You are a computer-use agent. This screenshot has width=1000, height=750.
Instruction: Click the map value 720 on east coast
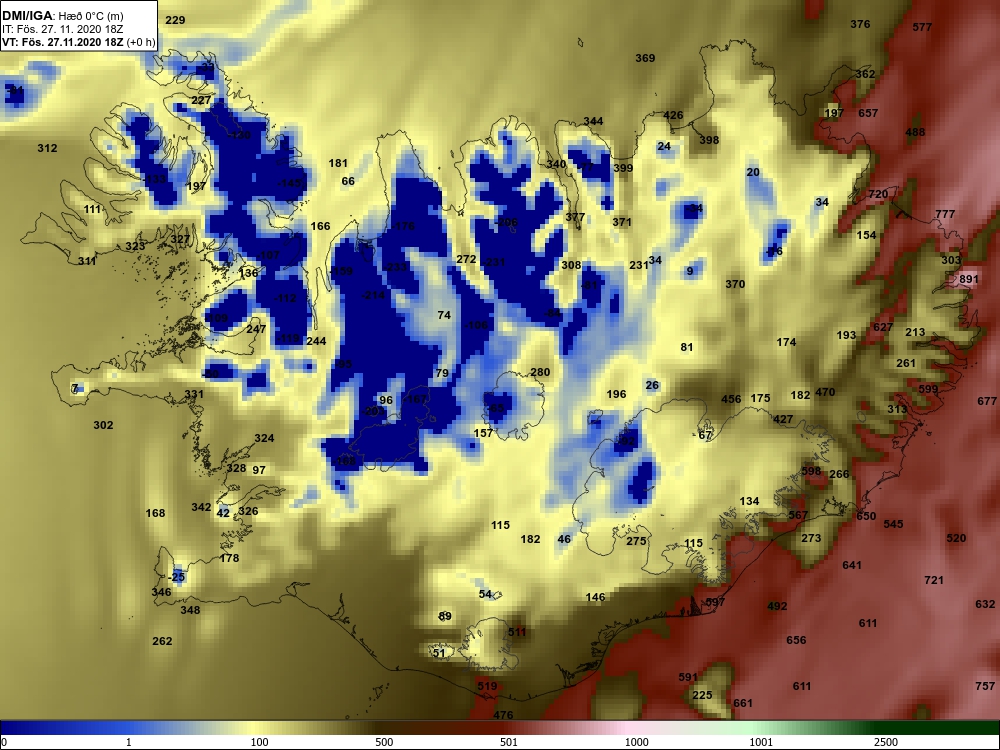coord(878,194)
